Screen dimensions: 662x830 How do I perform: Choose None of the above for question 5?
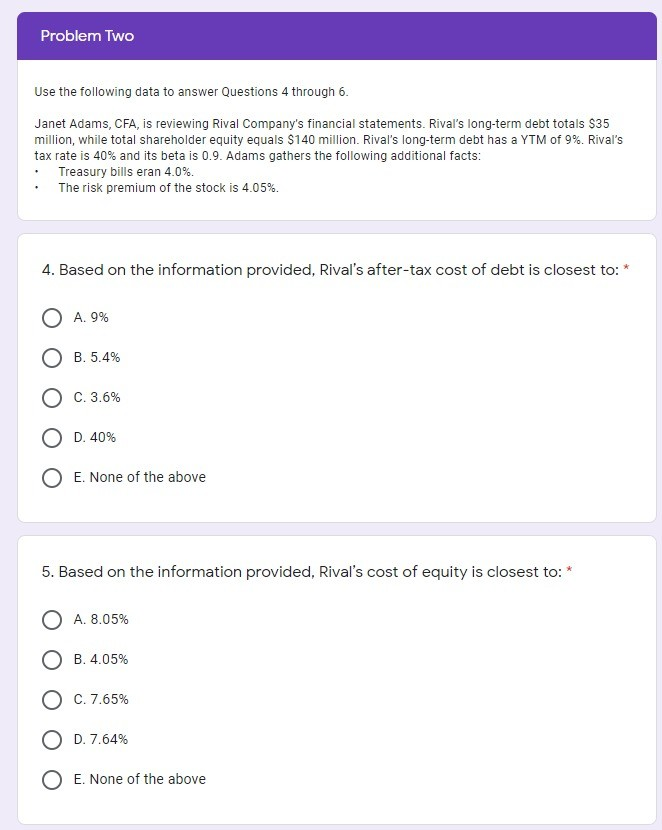pyautogui.click(x=52, y=779)
